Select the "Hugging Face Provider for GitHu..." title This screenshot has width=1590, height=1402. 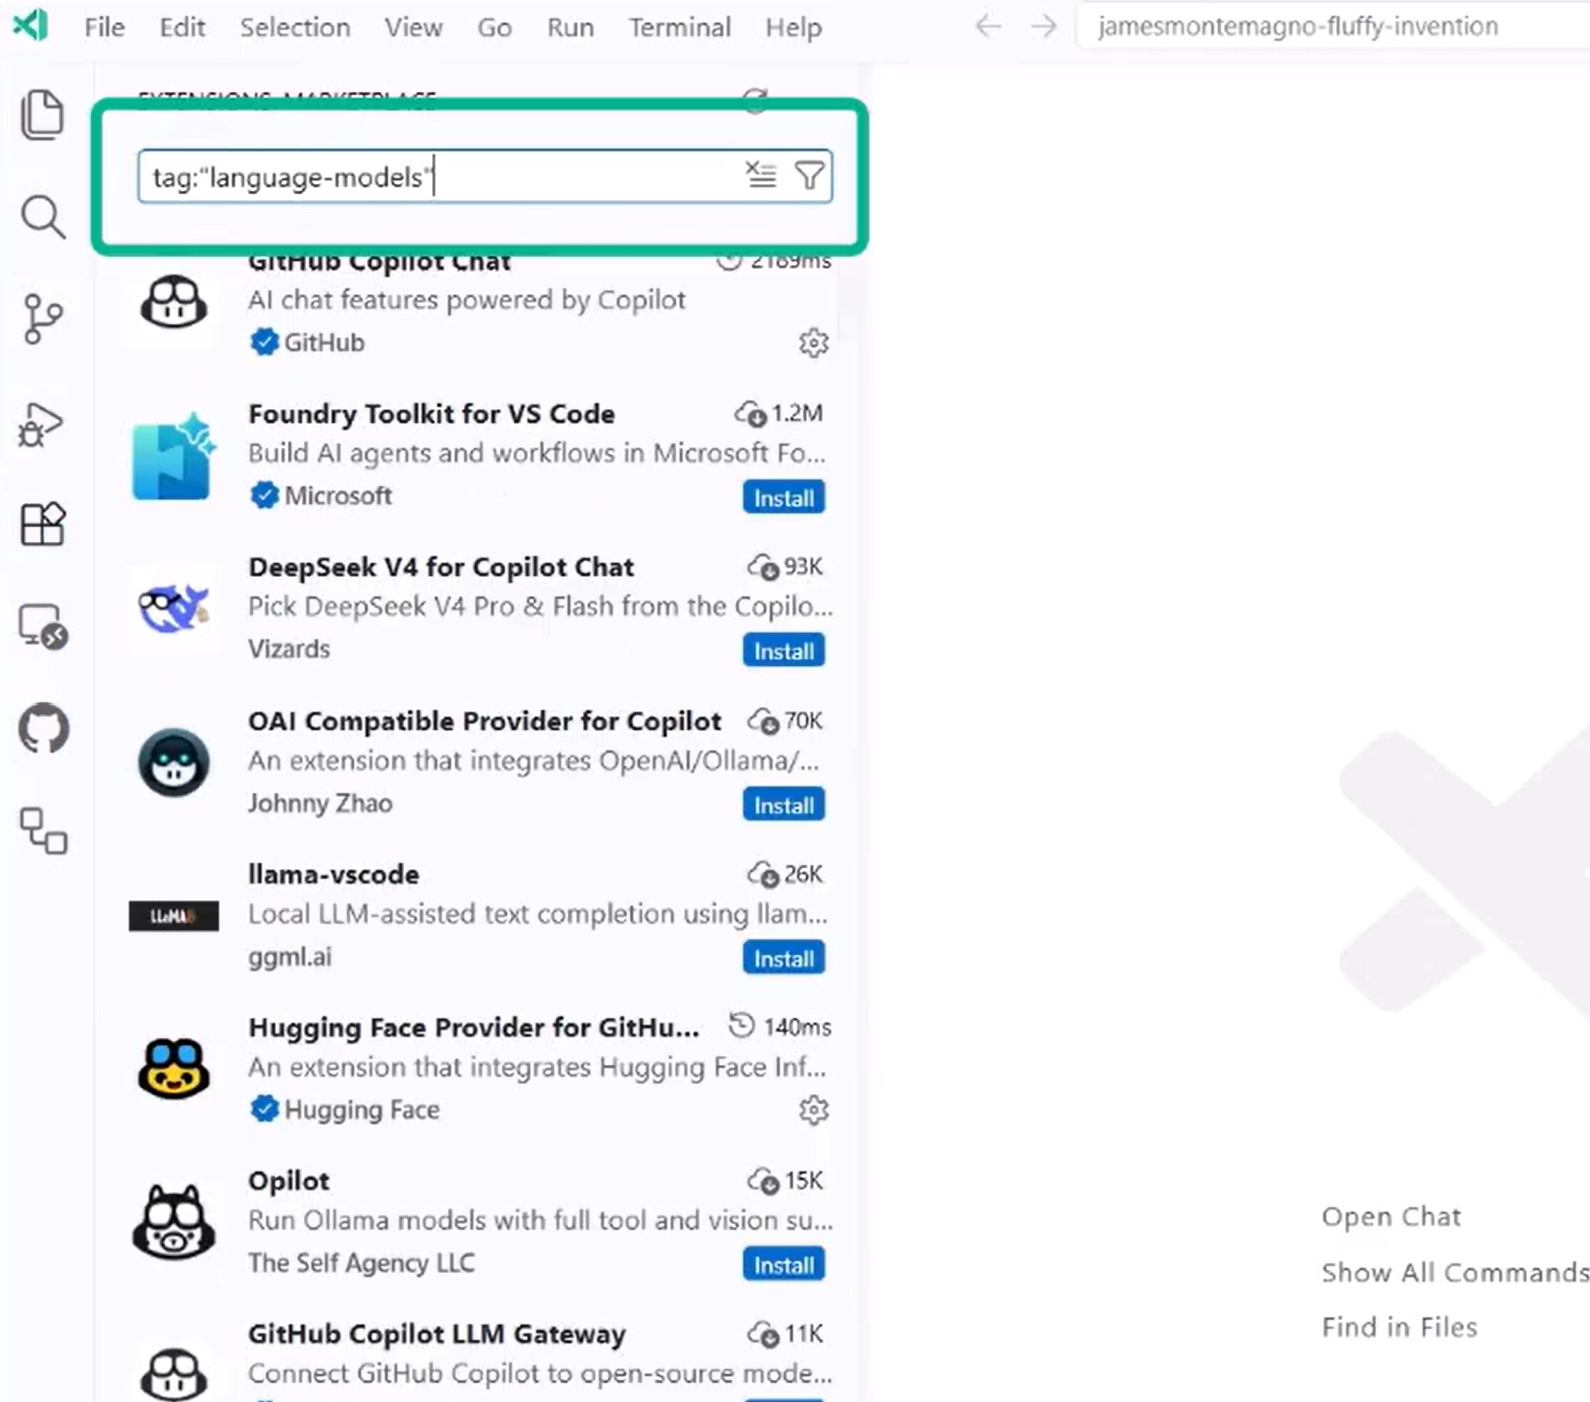pyautogui.click(x=473, y=1028)
